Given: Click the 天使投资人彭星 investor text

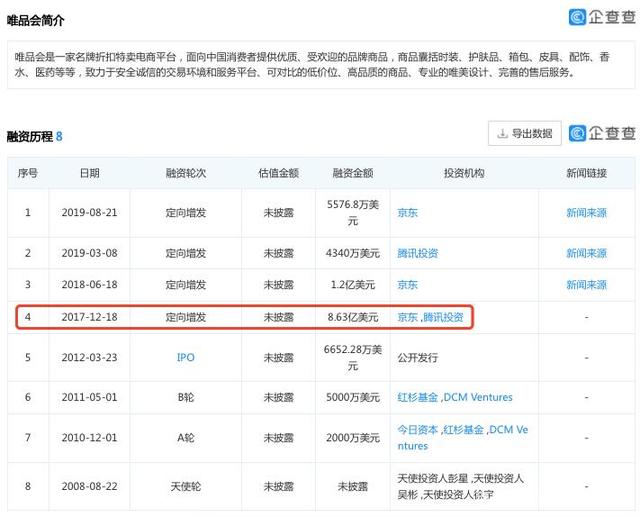Looking at the screenshot, I should coord(433,478).
